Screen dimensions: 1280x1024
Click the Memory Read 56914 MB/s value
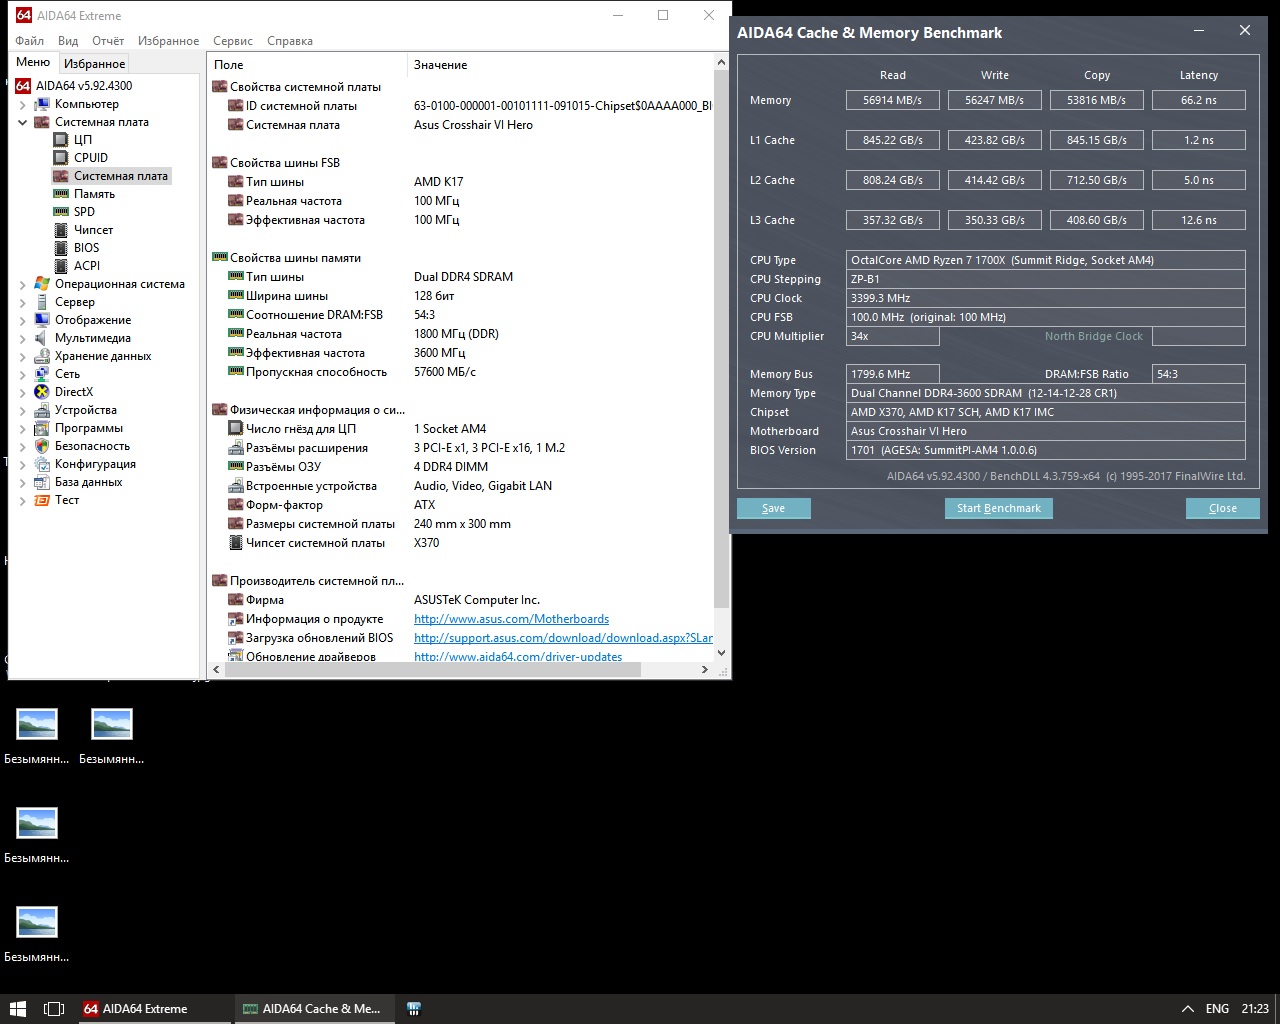coord(893,100)
